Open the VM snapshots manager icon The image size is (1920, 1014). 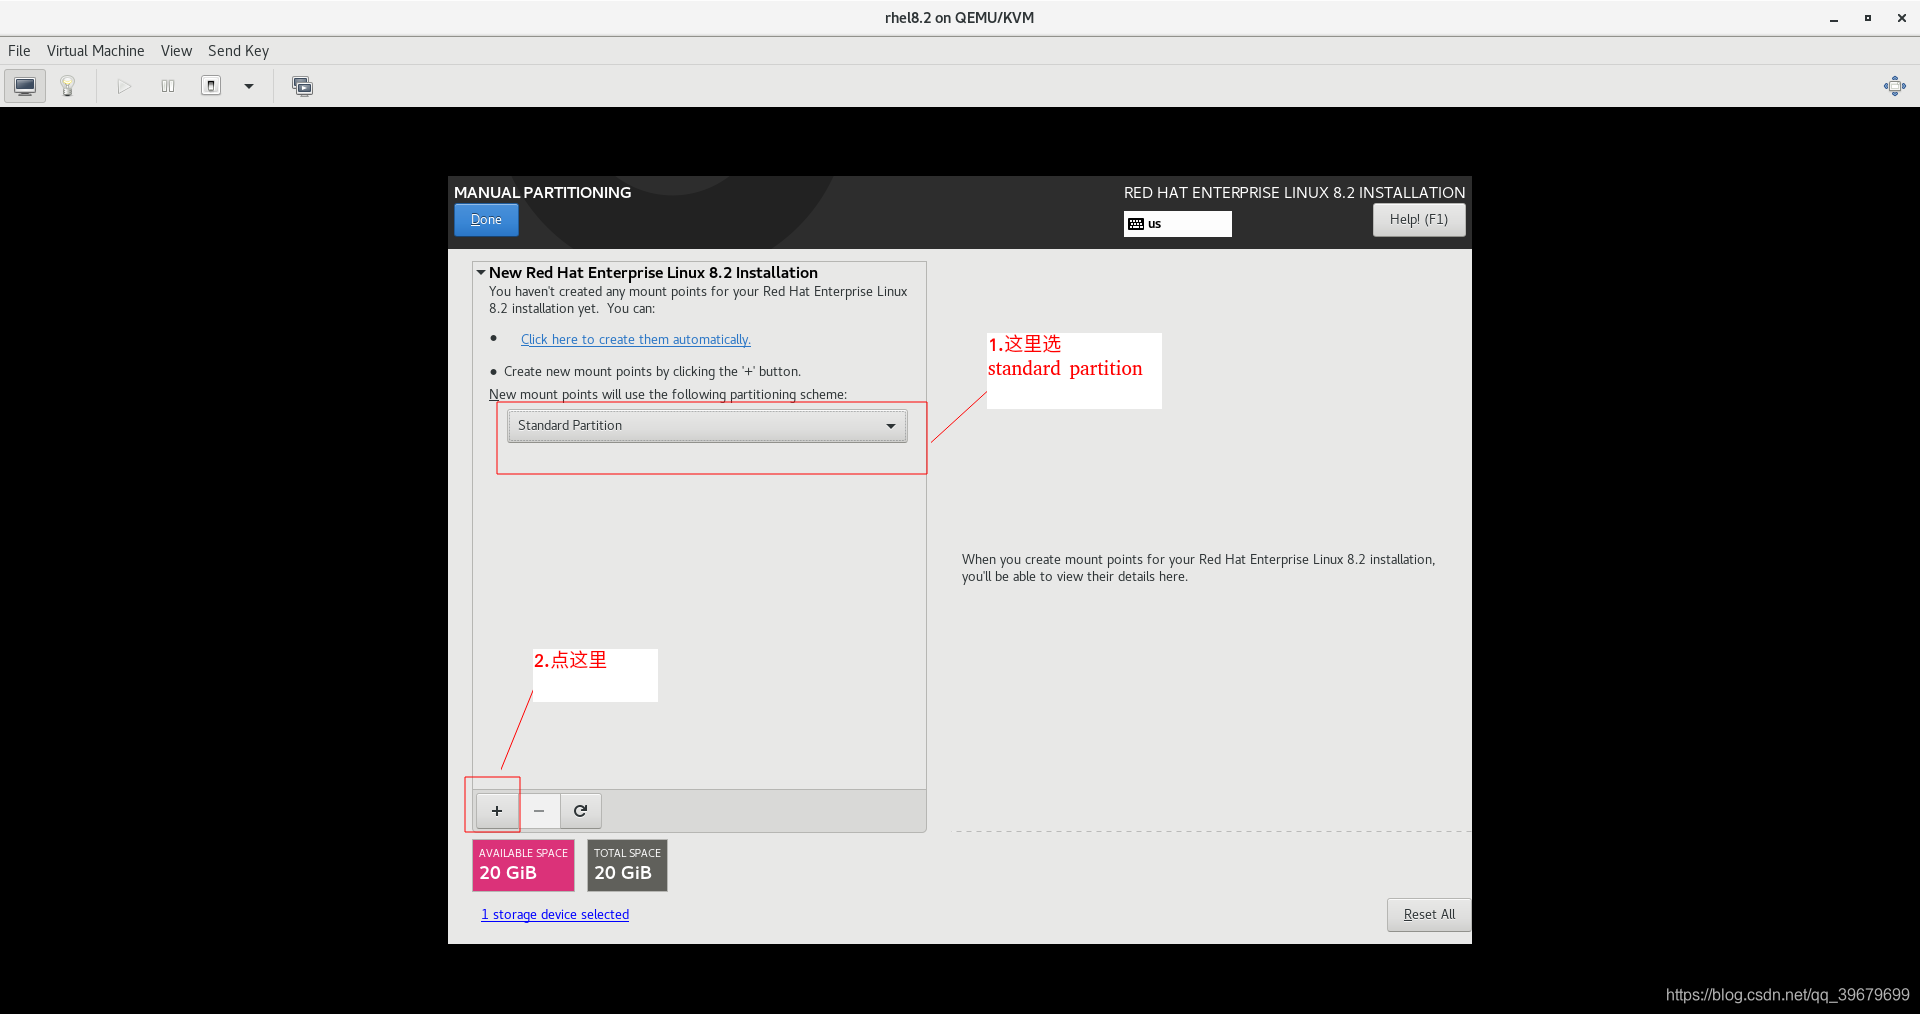(x=302, y=86)
